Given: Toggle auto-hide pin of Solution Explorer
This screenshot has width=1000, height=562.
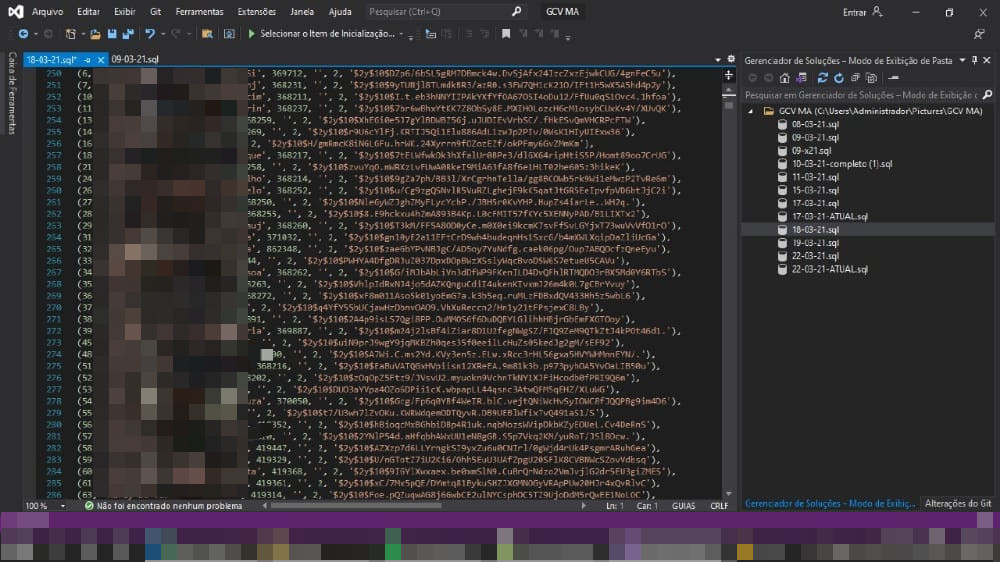Looking at the screenshot, I should (974, 60).
